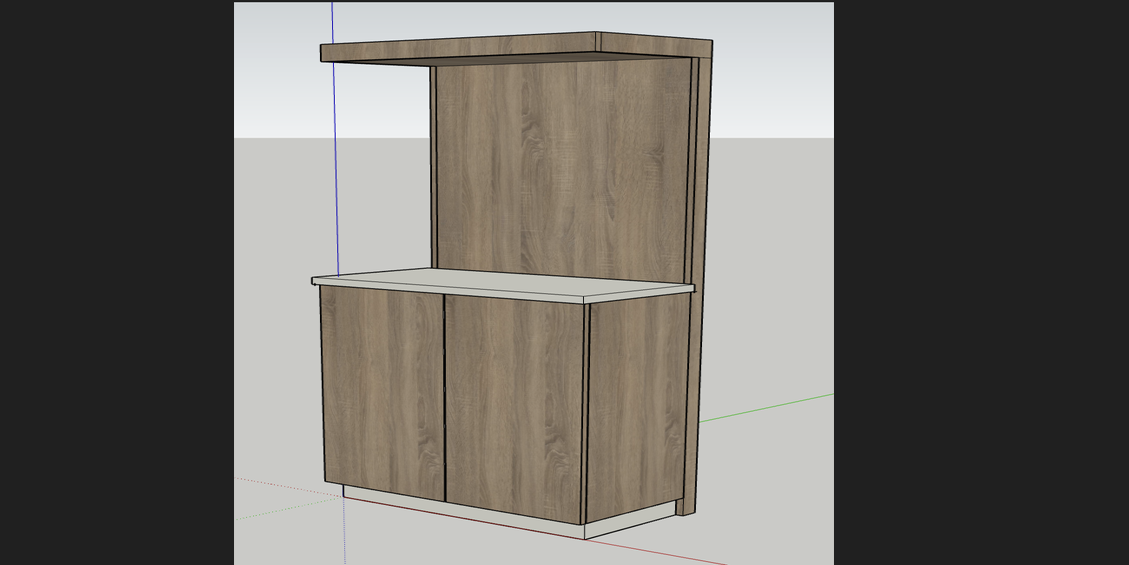The width and height of the screenshot is (1129, 565).
Task: Click the dark empty area on right
Action: click(980, 280)
